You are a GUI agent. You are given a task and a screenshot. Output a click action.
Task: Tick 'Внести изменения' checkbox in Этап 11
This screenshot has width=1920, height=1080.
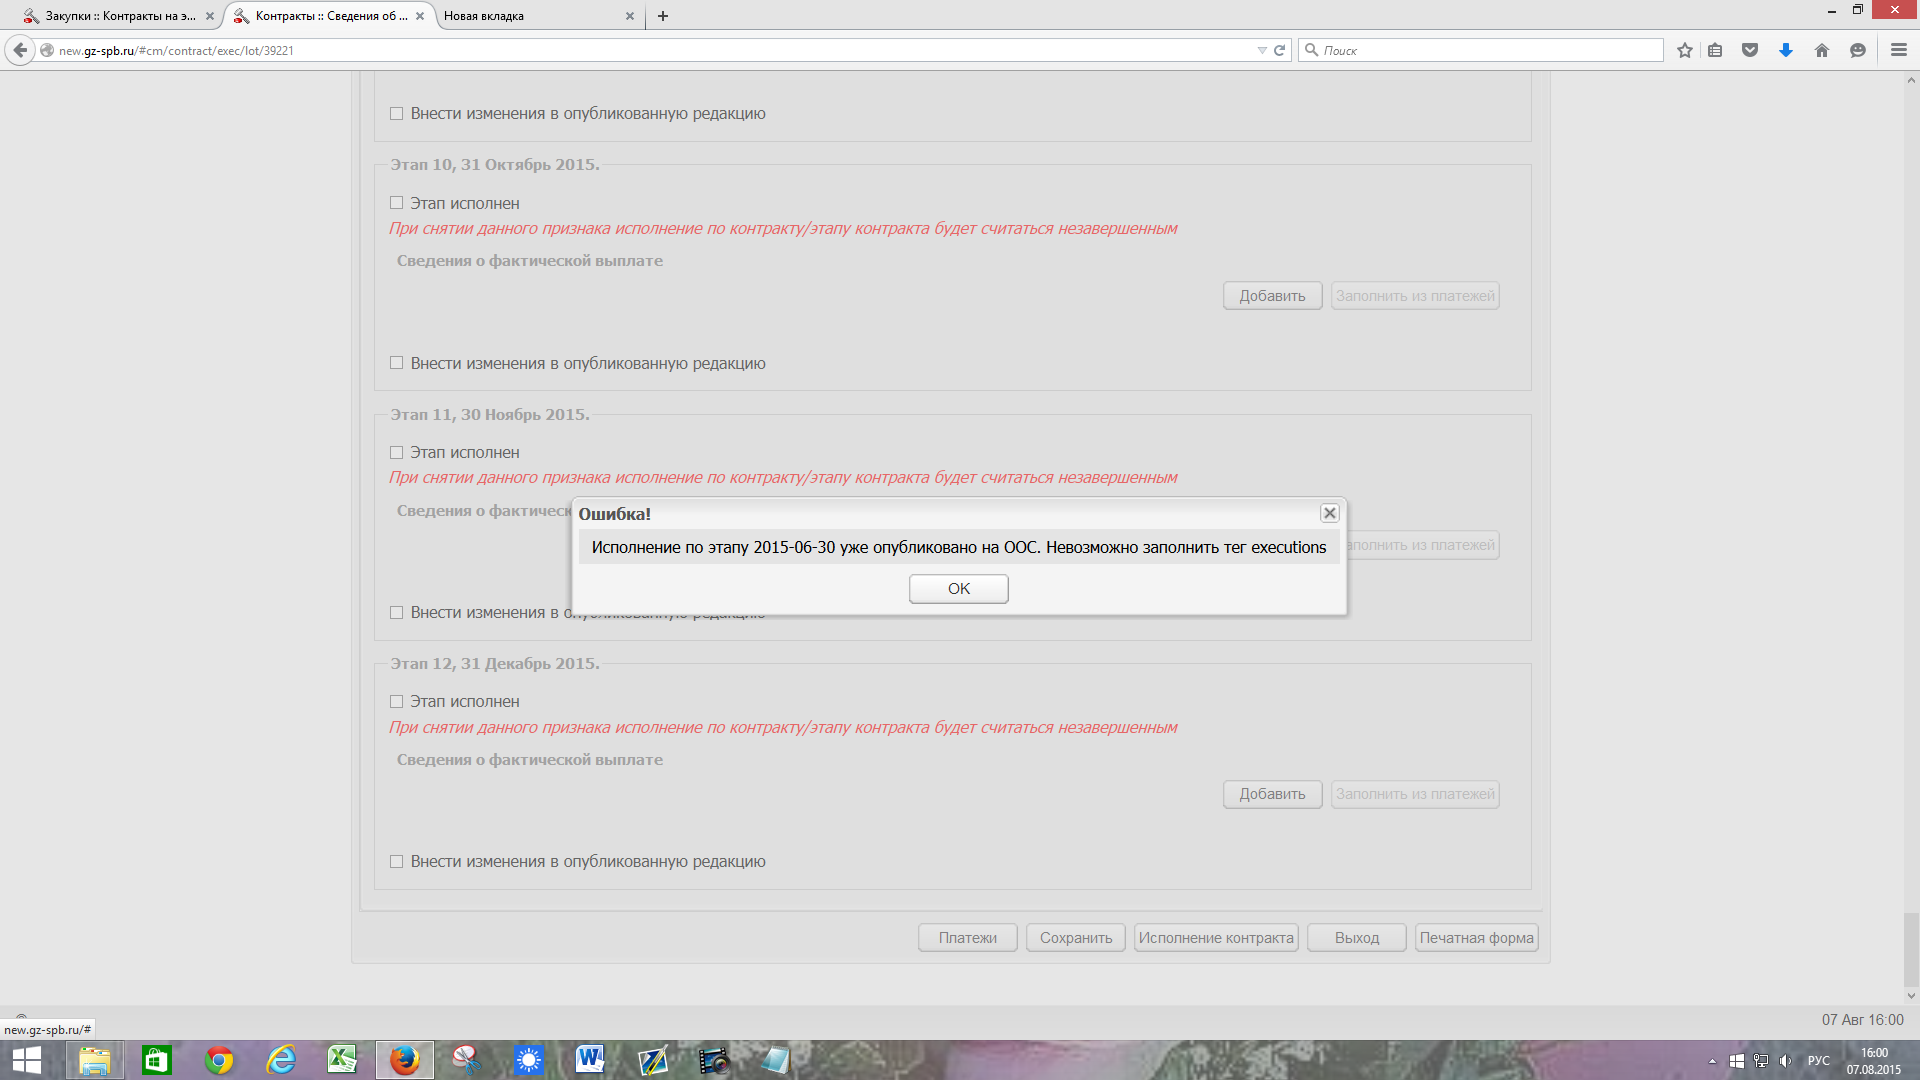396,613
